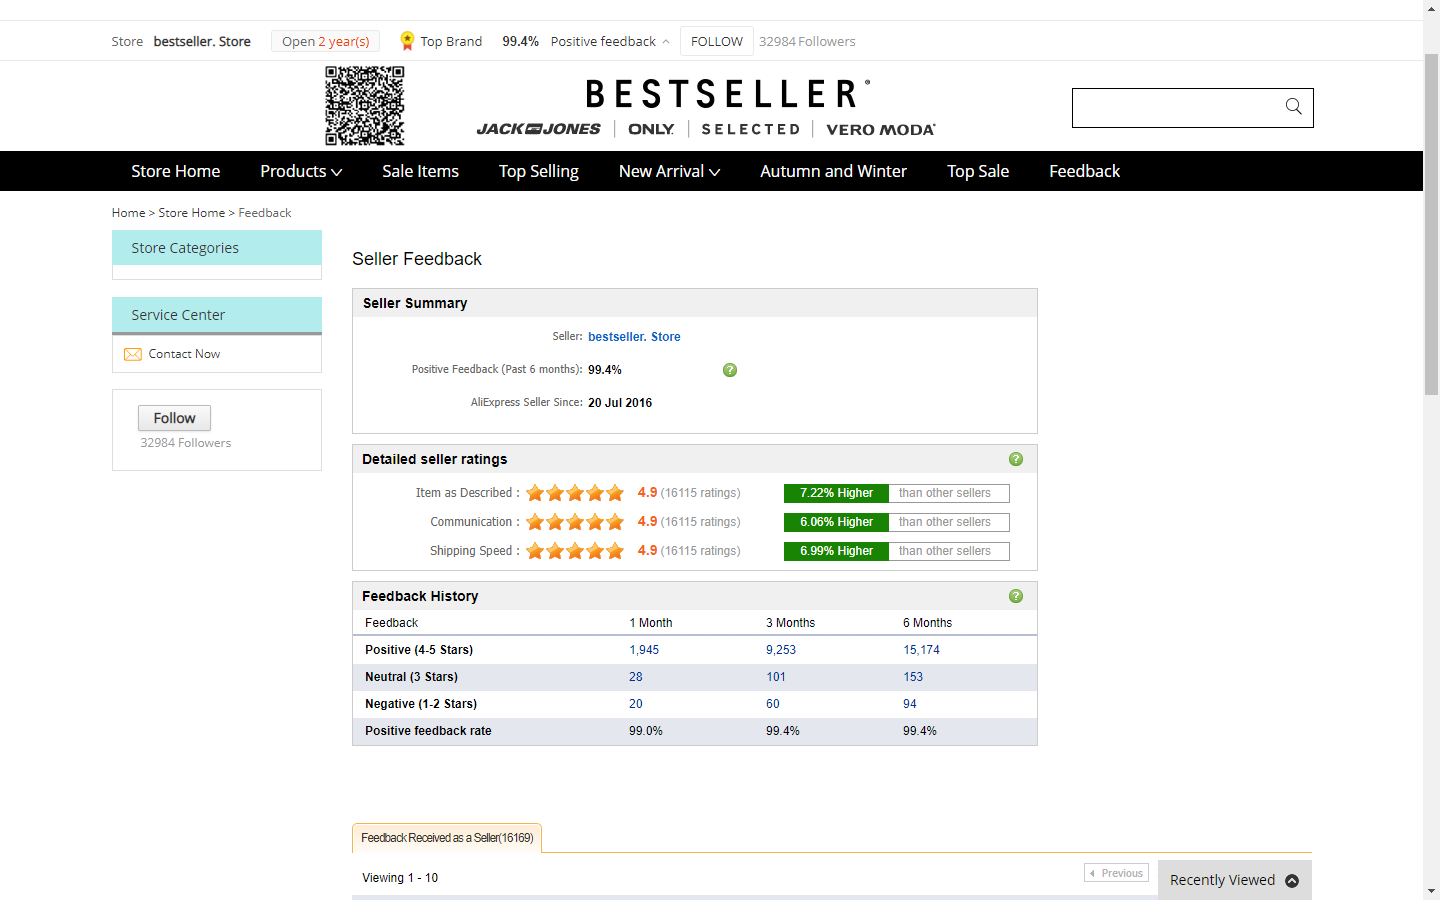The image size is (1440, 900).
Task: Click the BESTSELLER brand logo
Action: point(727,94)
